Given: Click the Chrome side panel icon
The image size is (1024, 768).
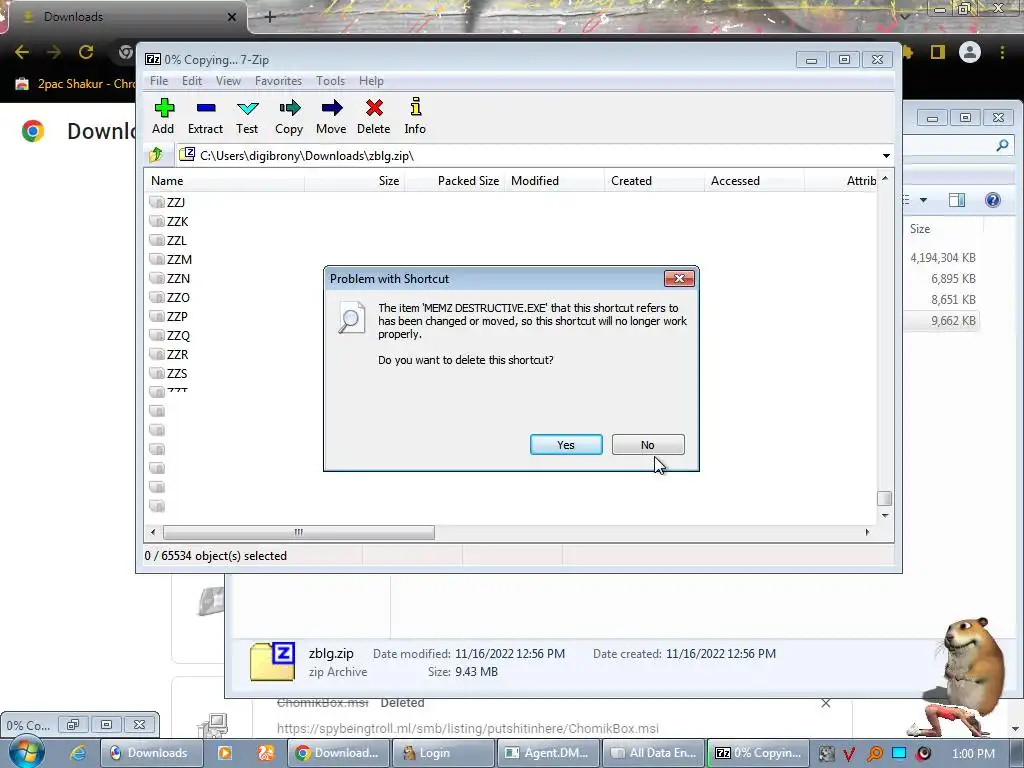Looking at the screenshot, I should [938, 52].
